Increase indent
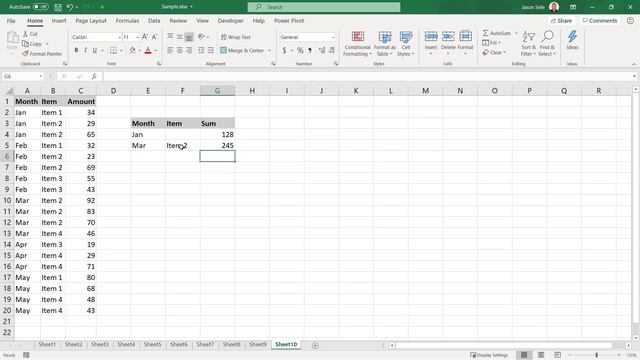 [x=211, y=50]
